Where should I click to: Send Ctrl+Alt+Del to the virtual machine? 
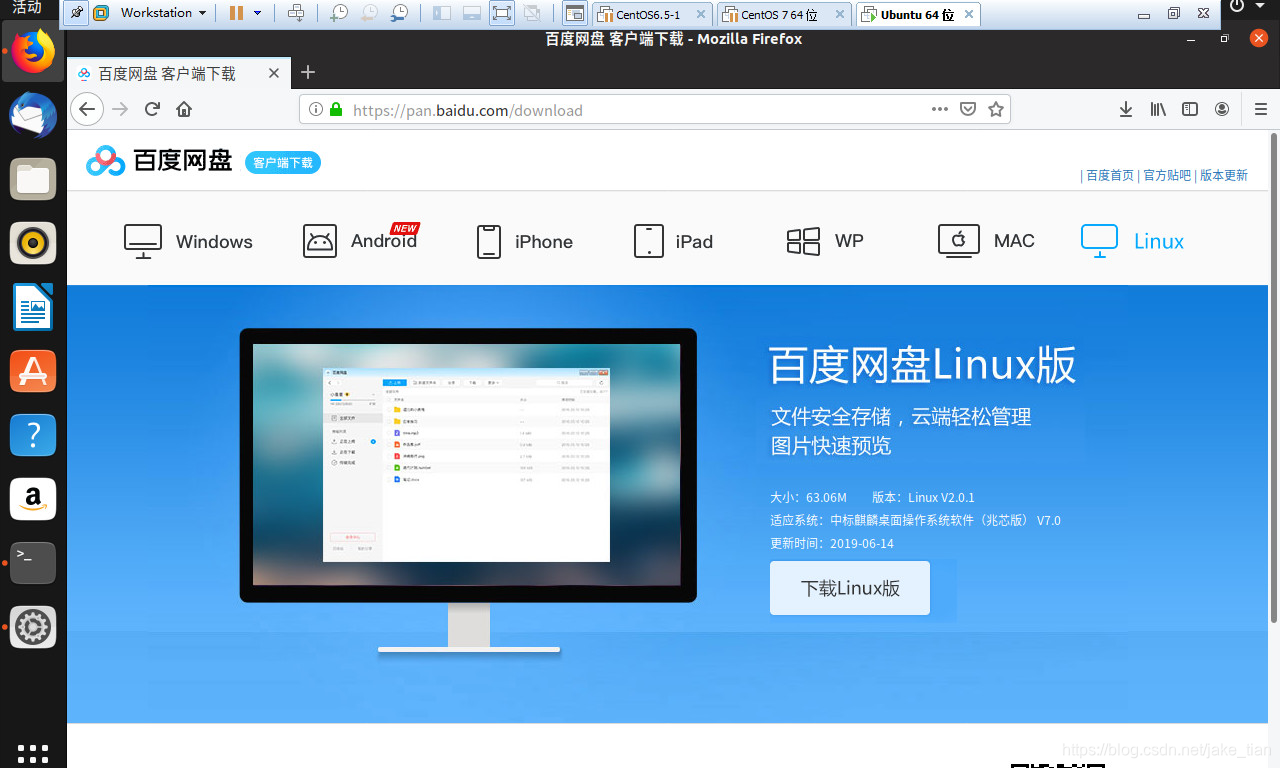pos(296,13)
